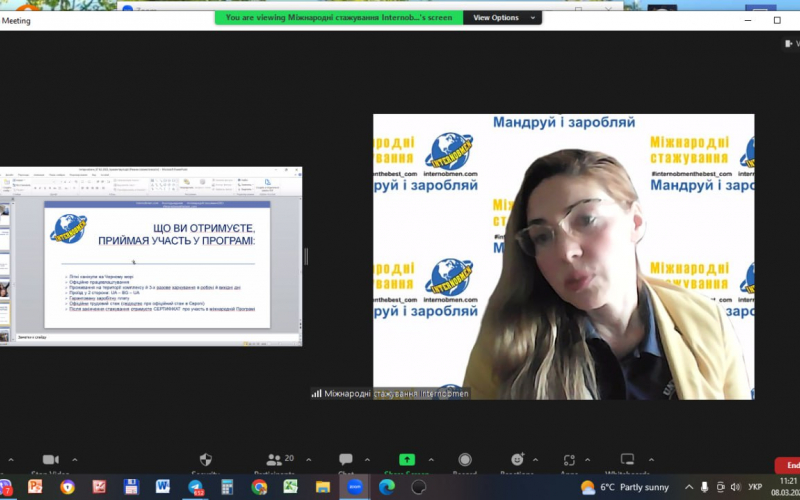The image size is (800, 500).
Task: Click the presenter's webcam video tile
Action: [x=564, y=257]
